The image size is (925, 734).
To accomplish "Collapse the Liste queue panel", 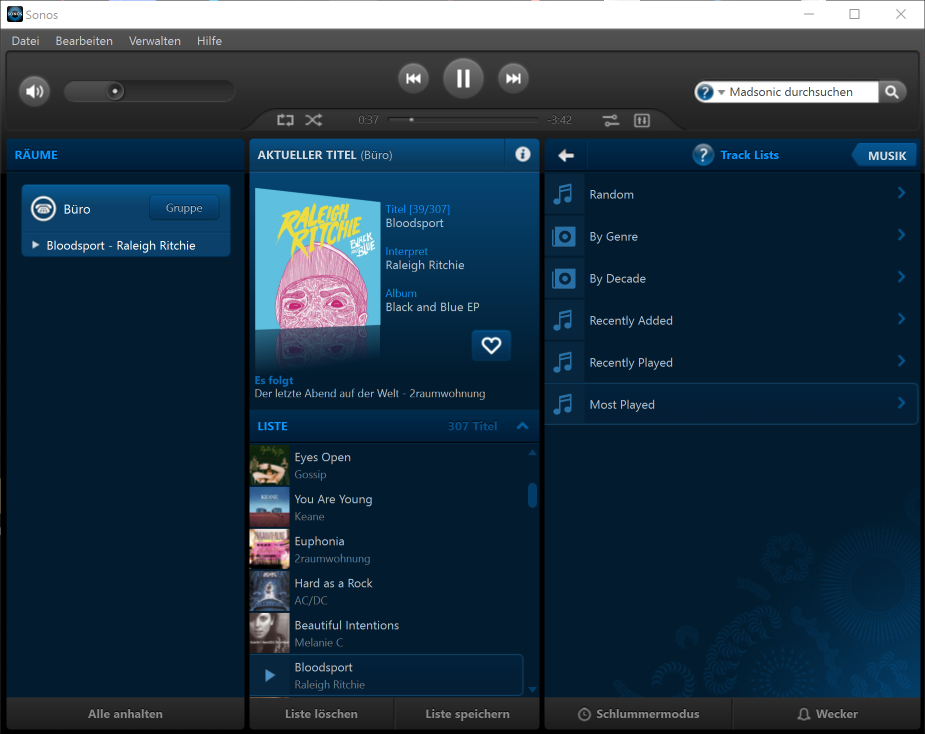I will click(x=522, y=426).
